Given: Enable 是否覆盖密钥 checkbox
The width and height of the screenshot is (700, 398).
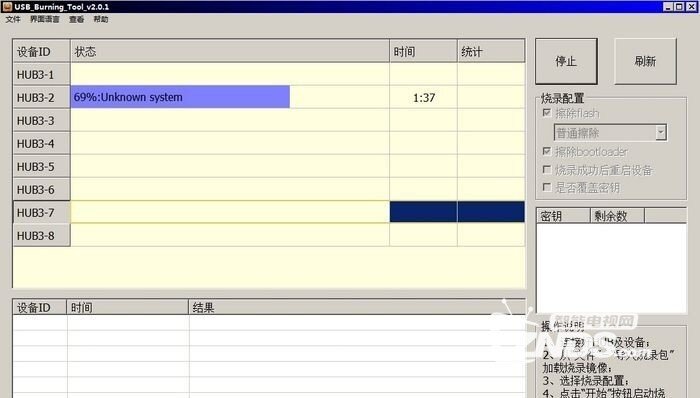Looking at the screenshot, I should [546, 187].
